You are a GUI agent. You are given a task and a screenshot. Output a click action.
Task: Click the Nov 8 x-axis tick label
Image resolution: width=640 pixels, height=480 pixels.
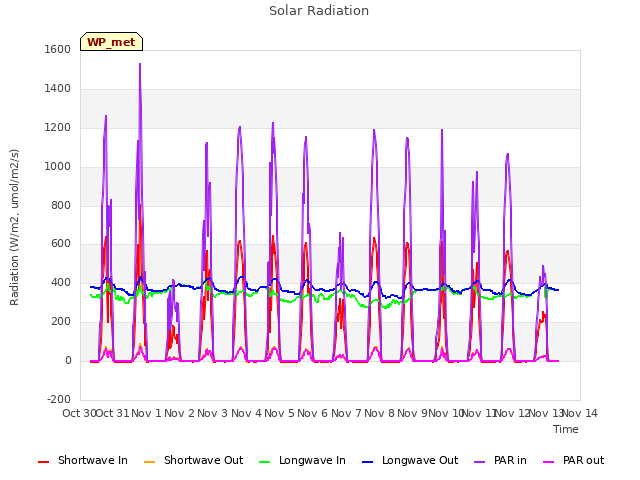[379, 413]
